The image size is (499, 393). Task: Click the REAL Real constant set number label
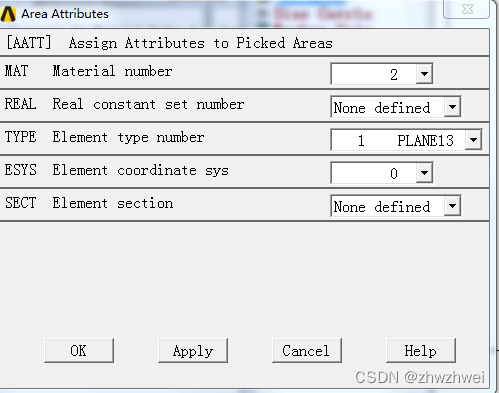tap(124, 104)
